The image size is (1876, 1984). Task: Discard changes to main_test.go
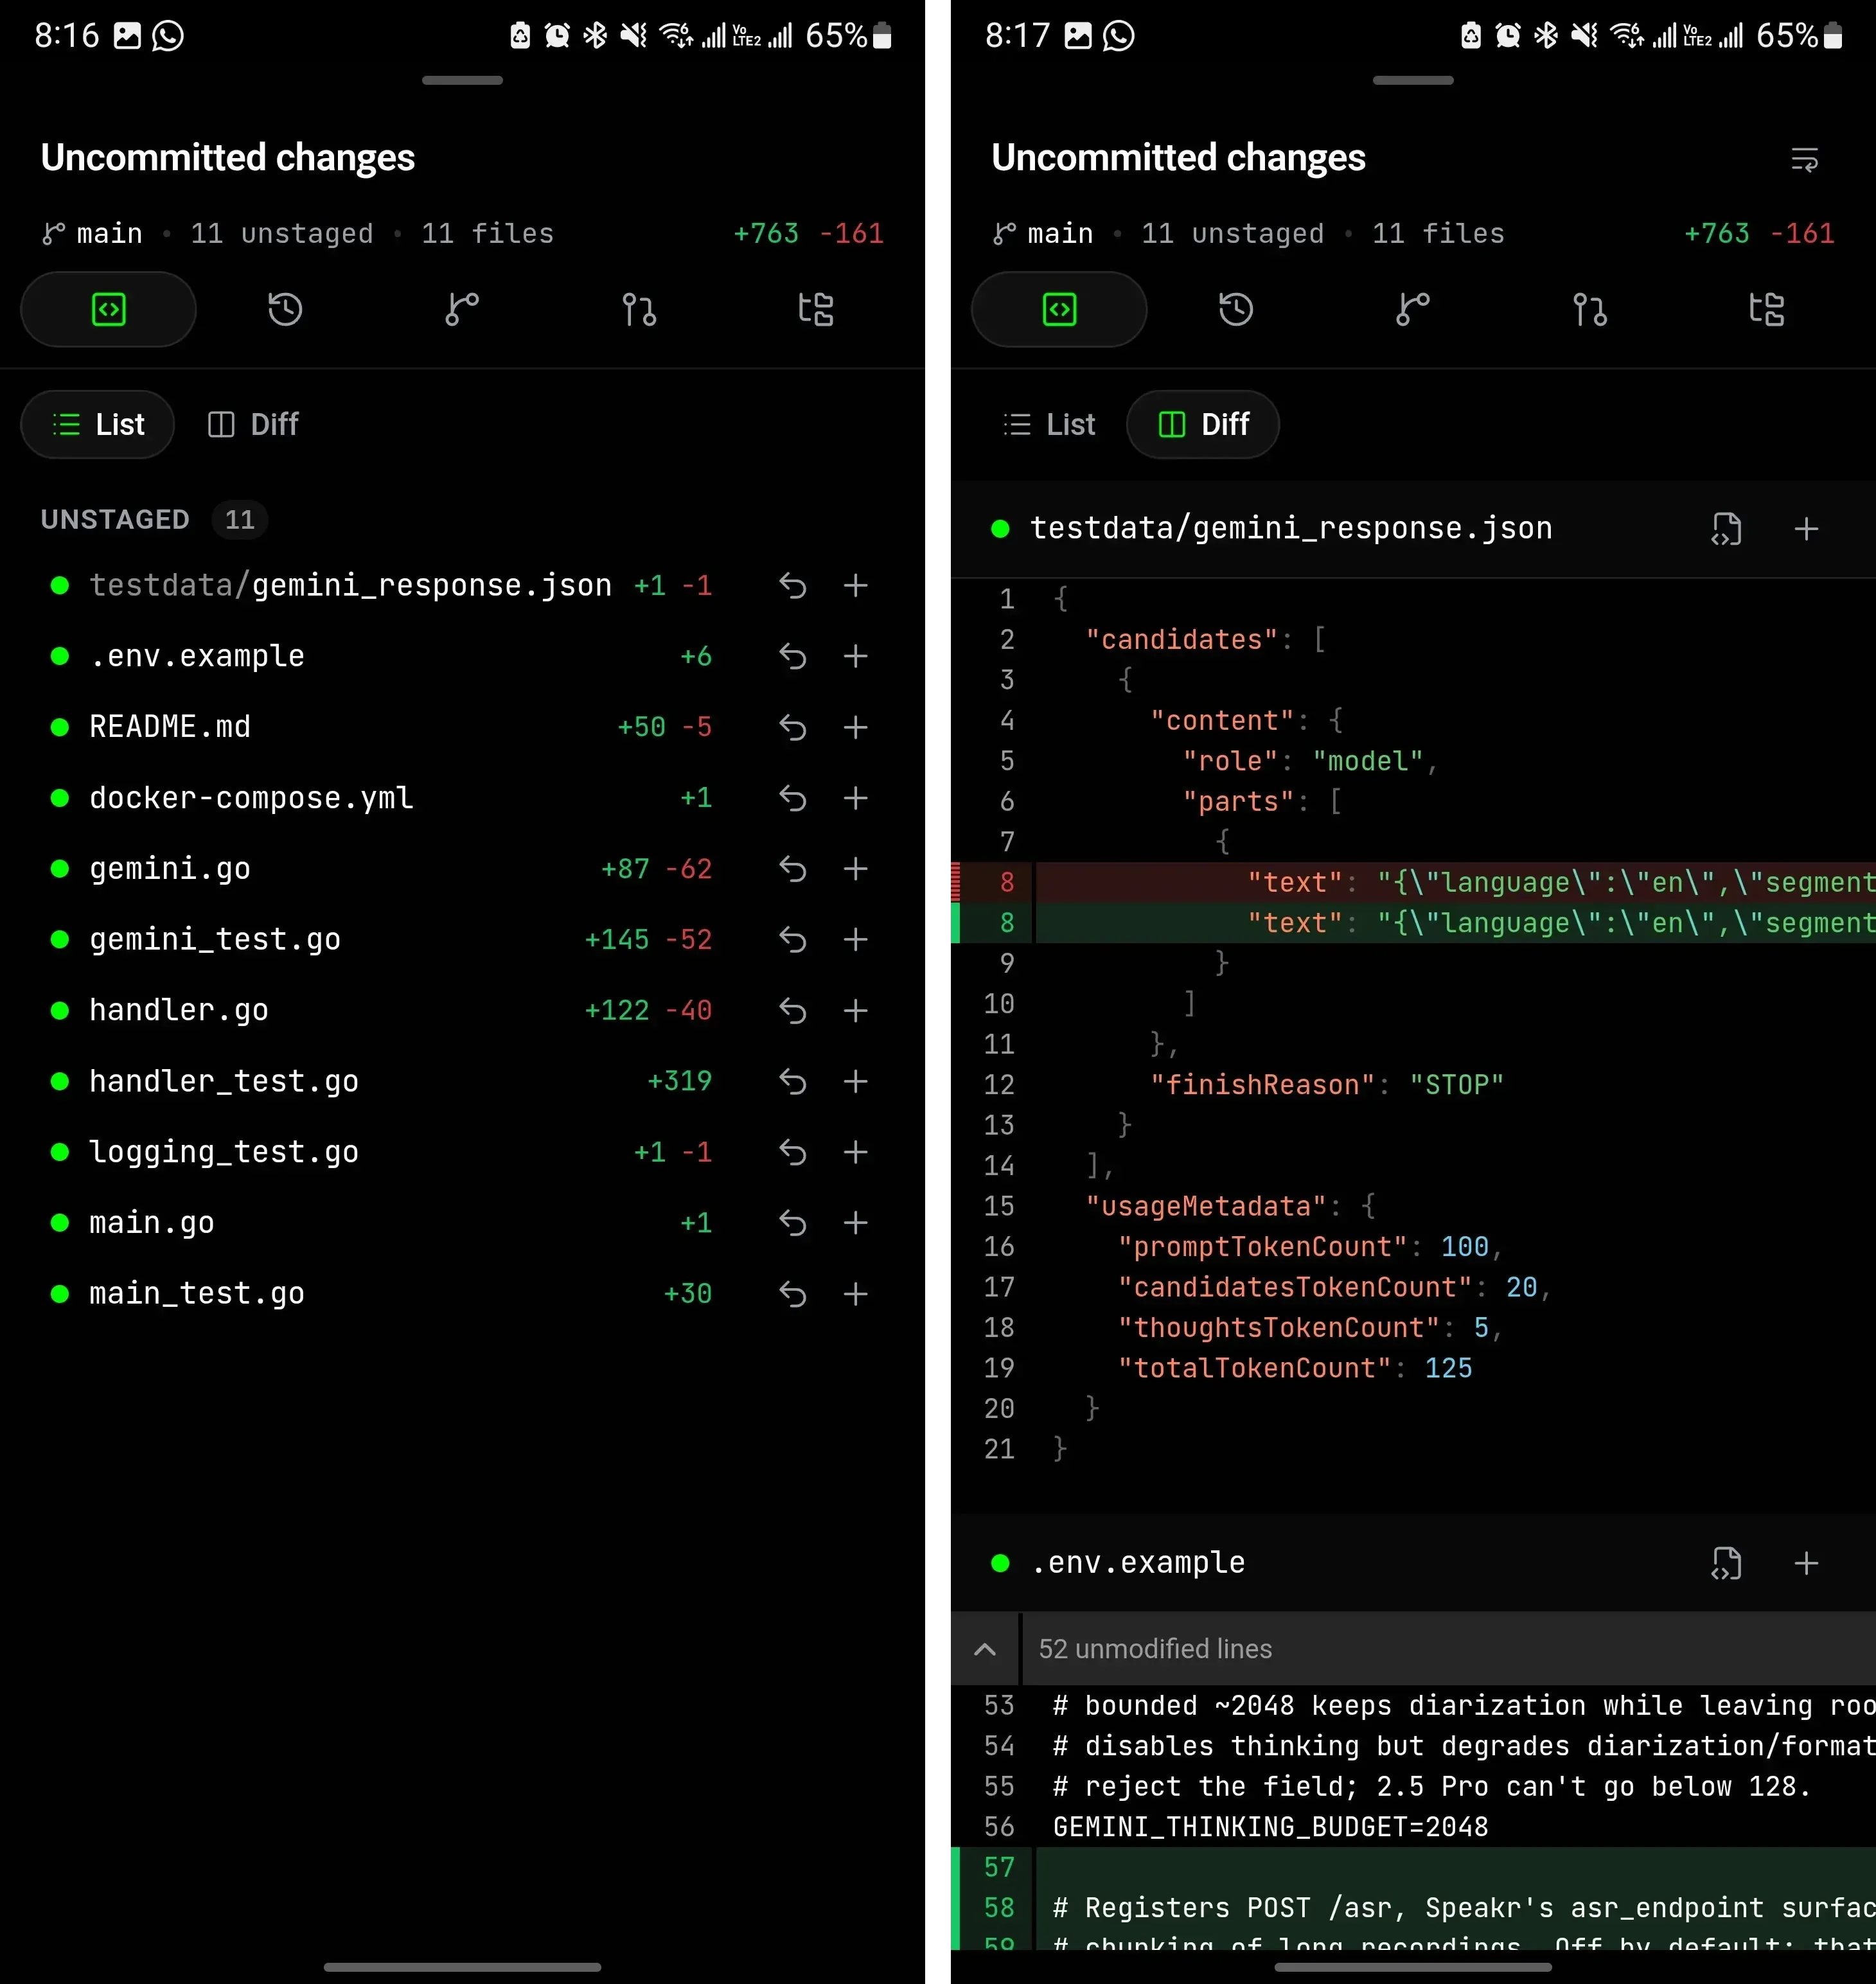(792, 1294)
